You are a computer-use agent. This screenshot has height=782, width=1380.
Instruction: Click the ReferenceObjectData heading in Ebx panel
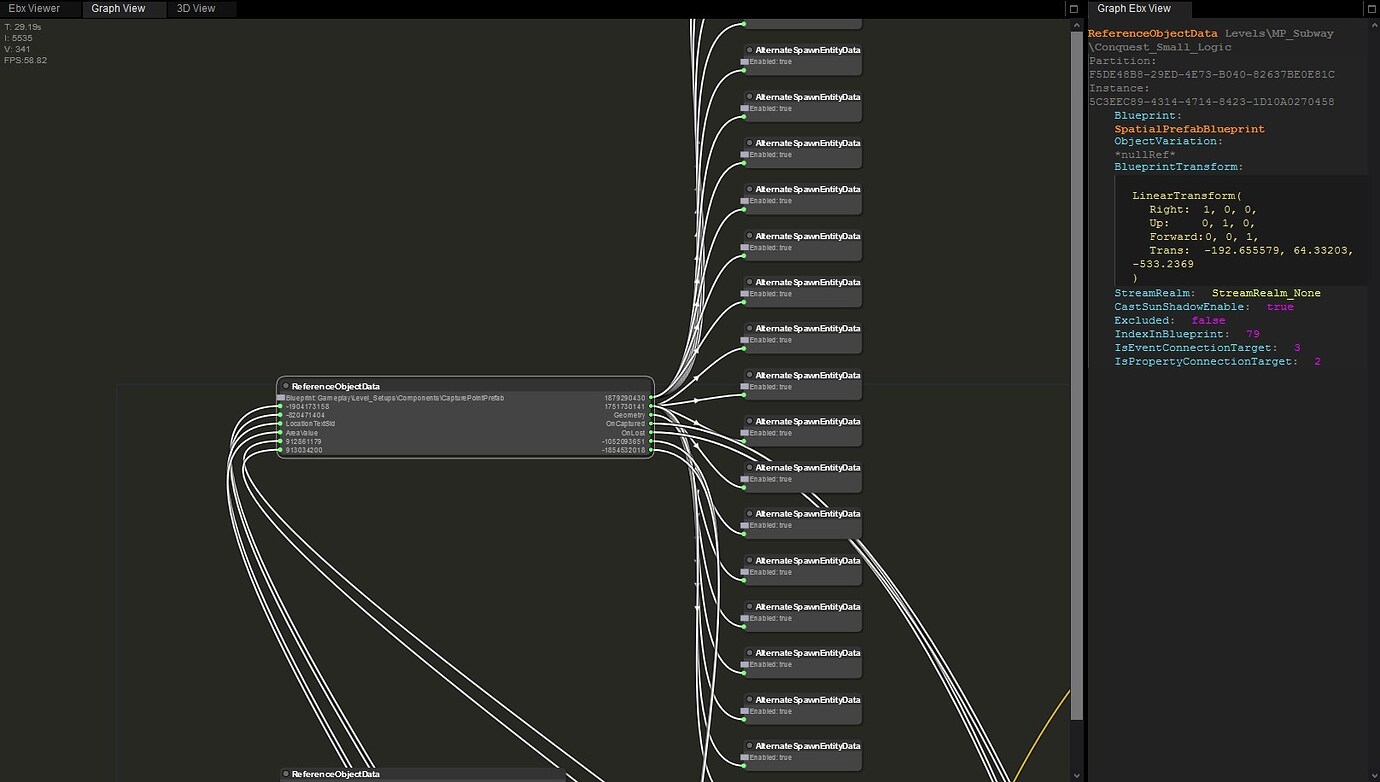tap(1152, 34)
